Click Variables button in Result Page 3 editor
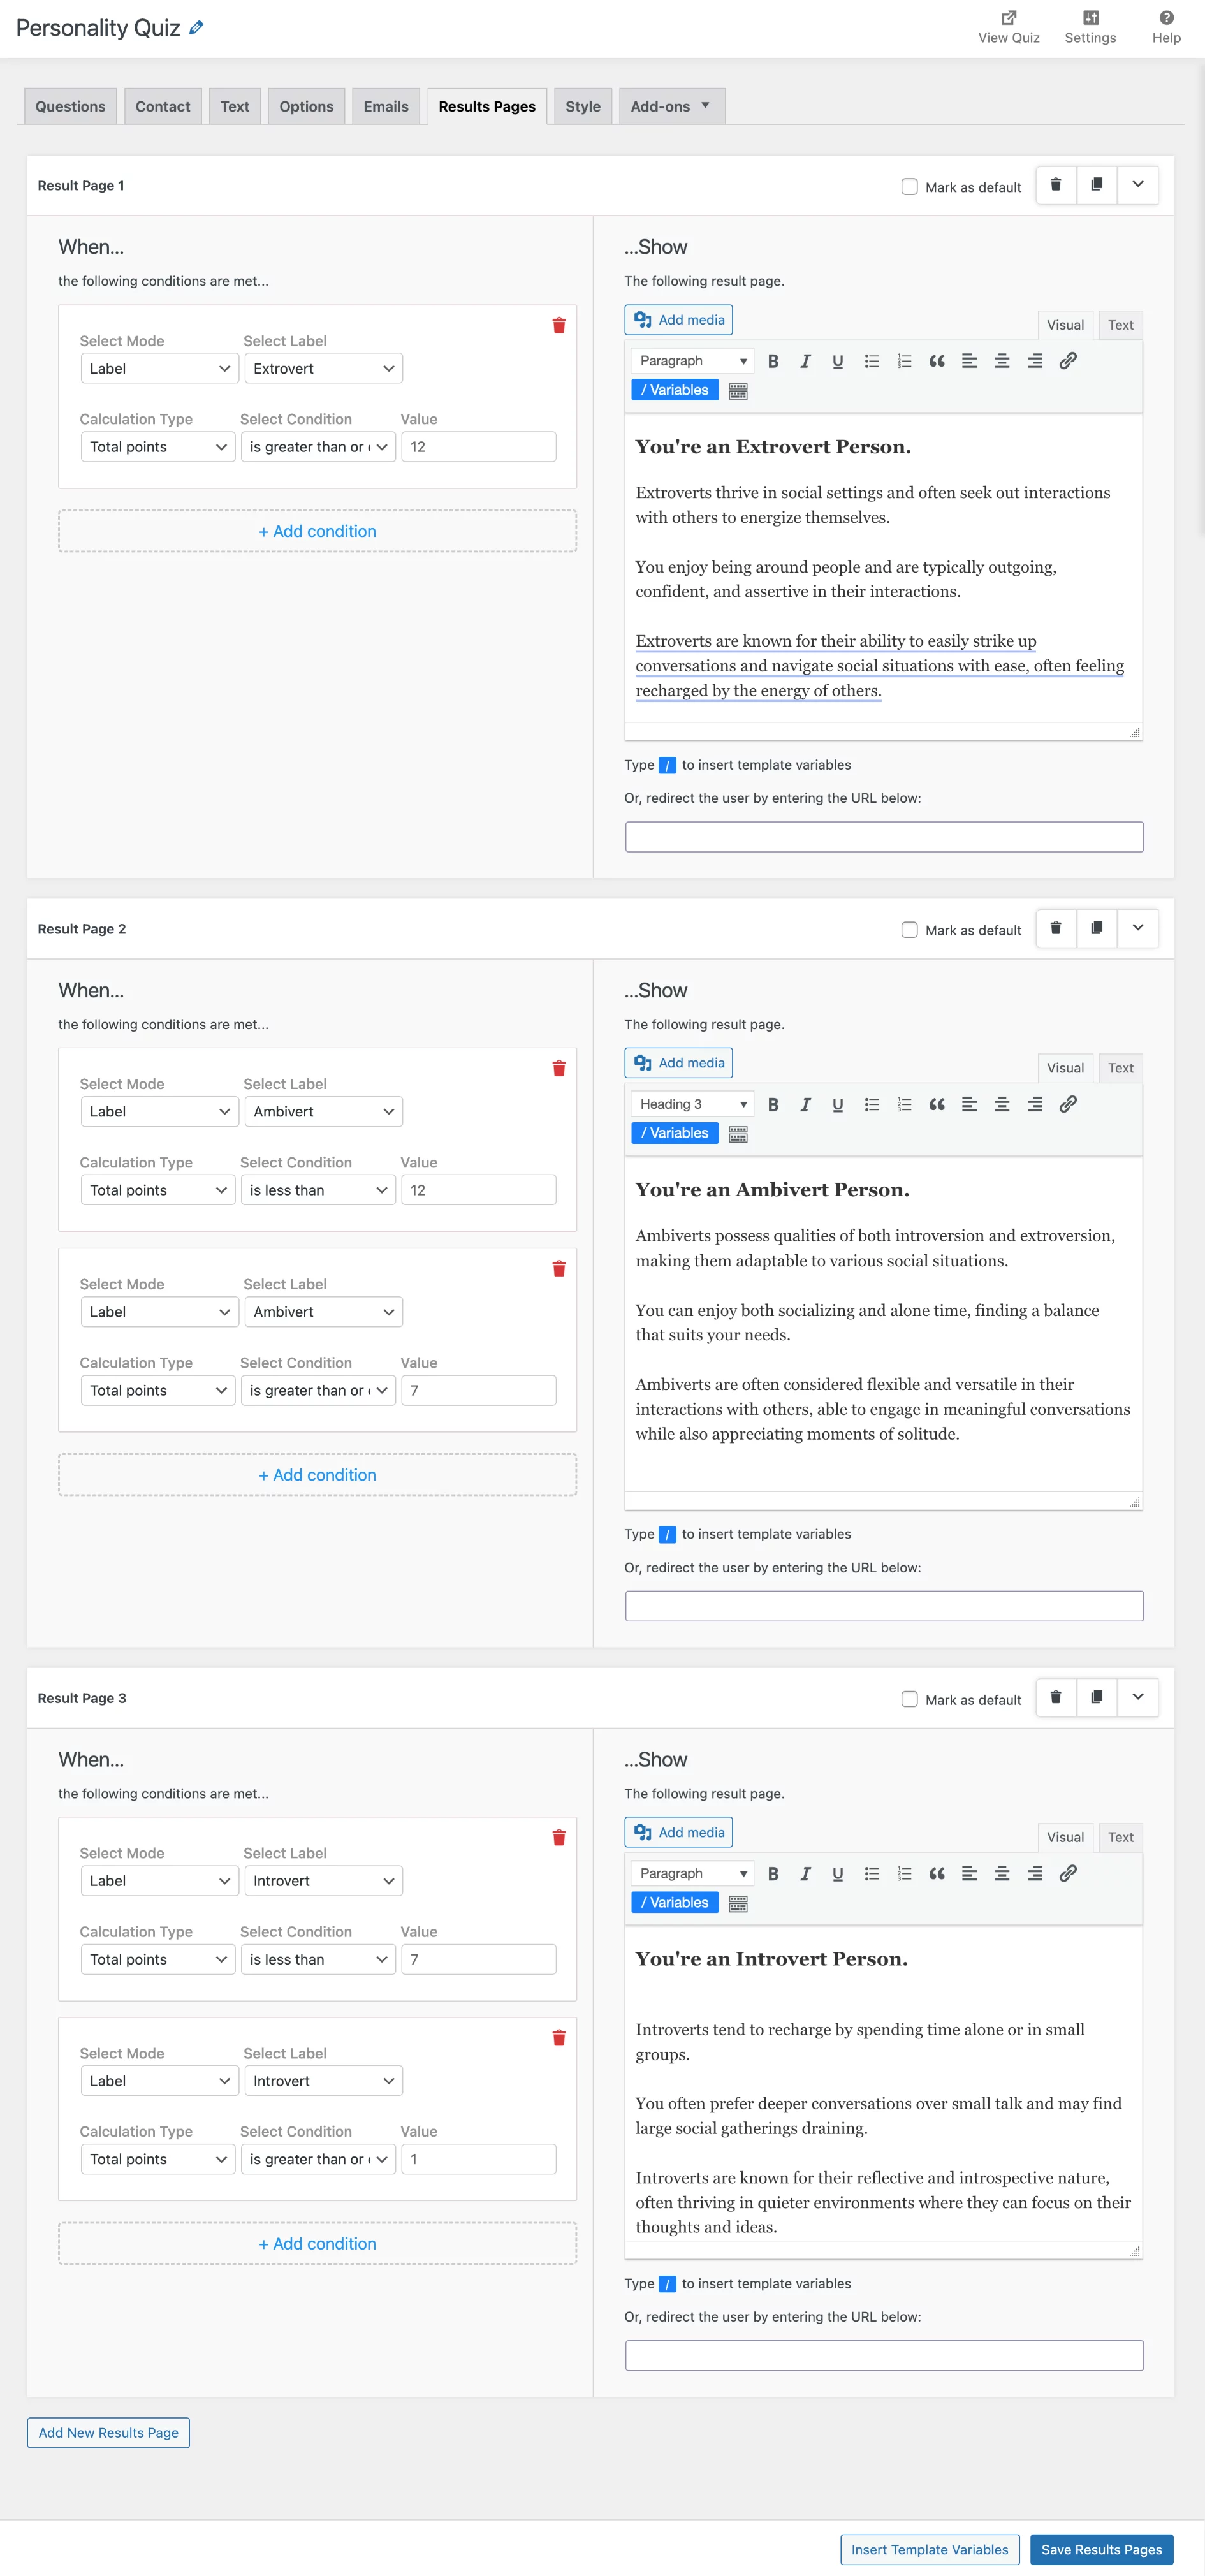The image size is (1205, 2576). [675, 1902]
